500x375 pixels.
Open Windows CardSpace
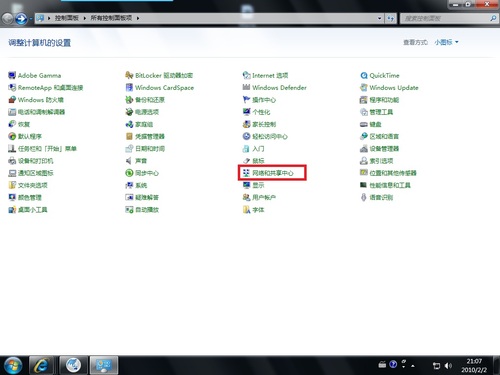click(159, 88)
